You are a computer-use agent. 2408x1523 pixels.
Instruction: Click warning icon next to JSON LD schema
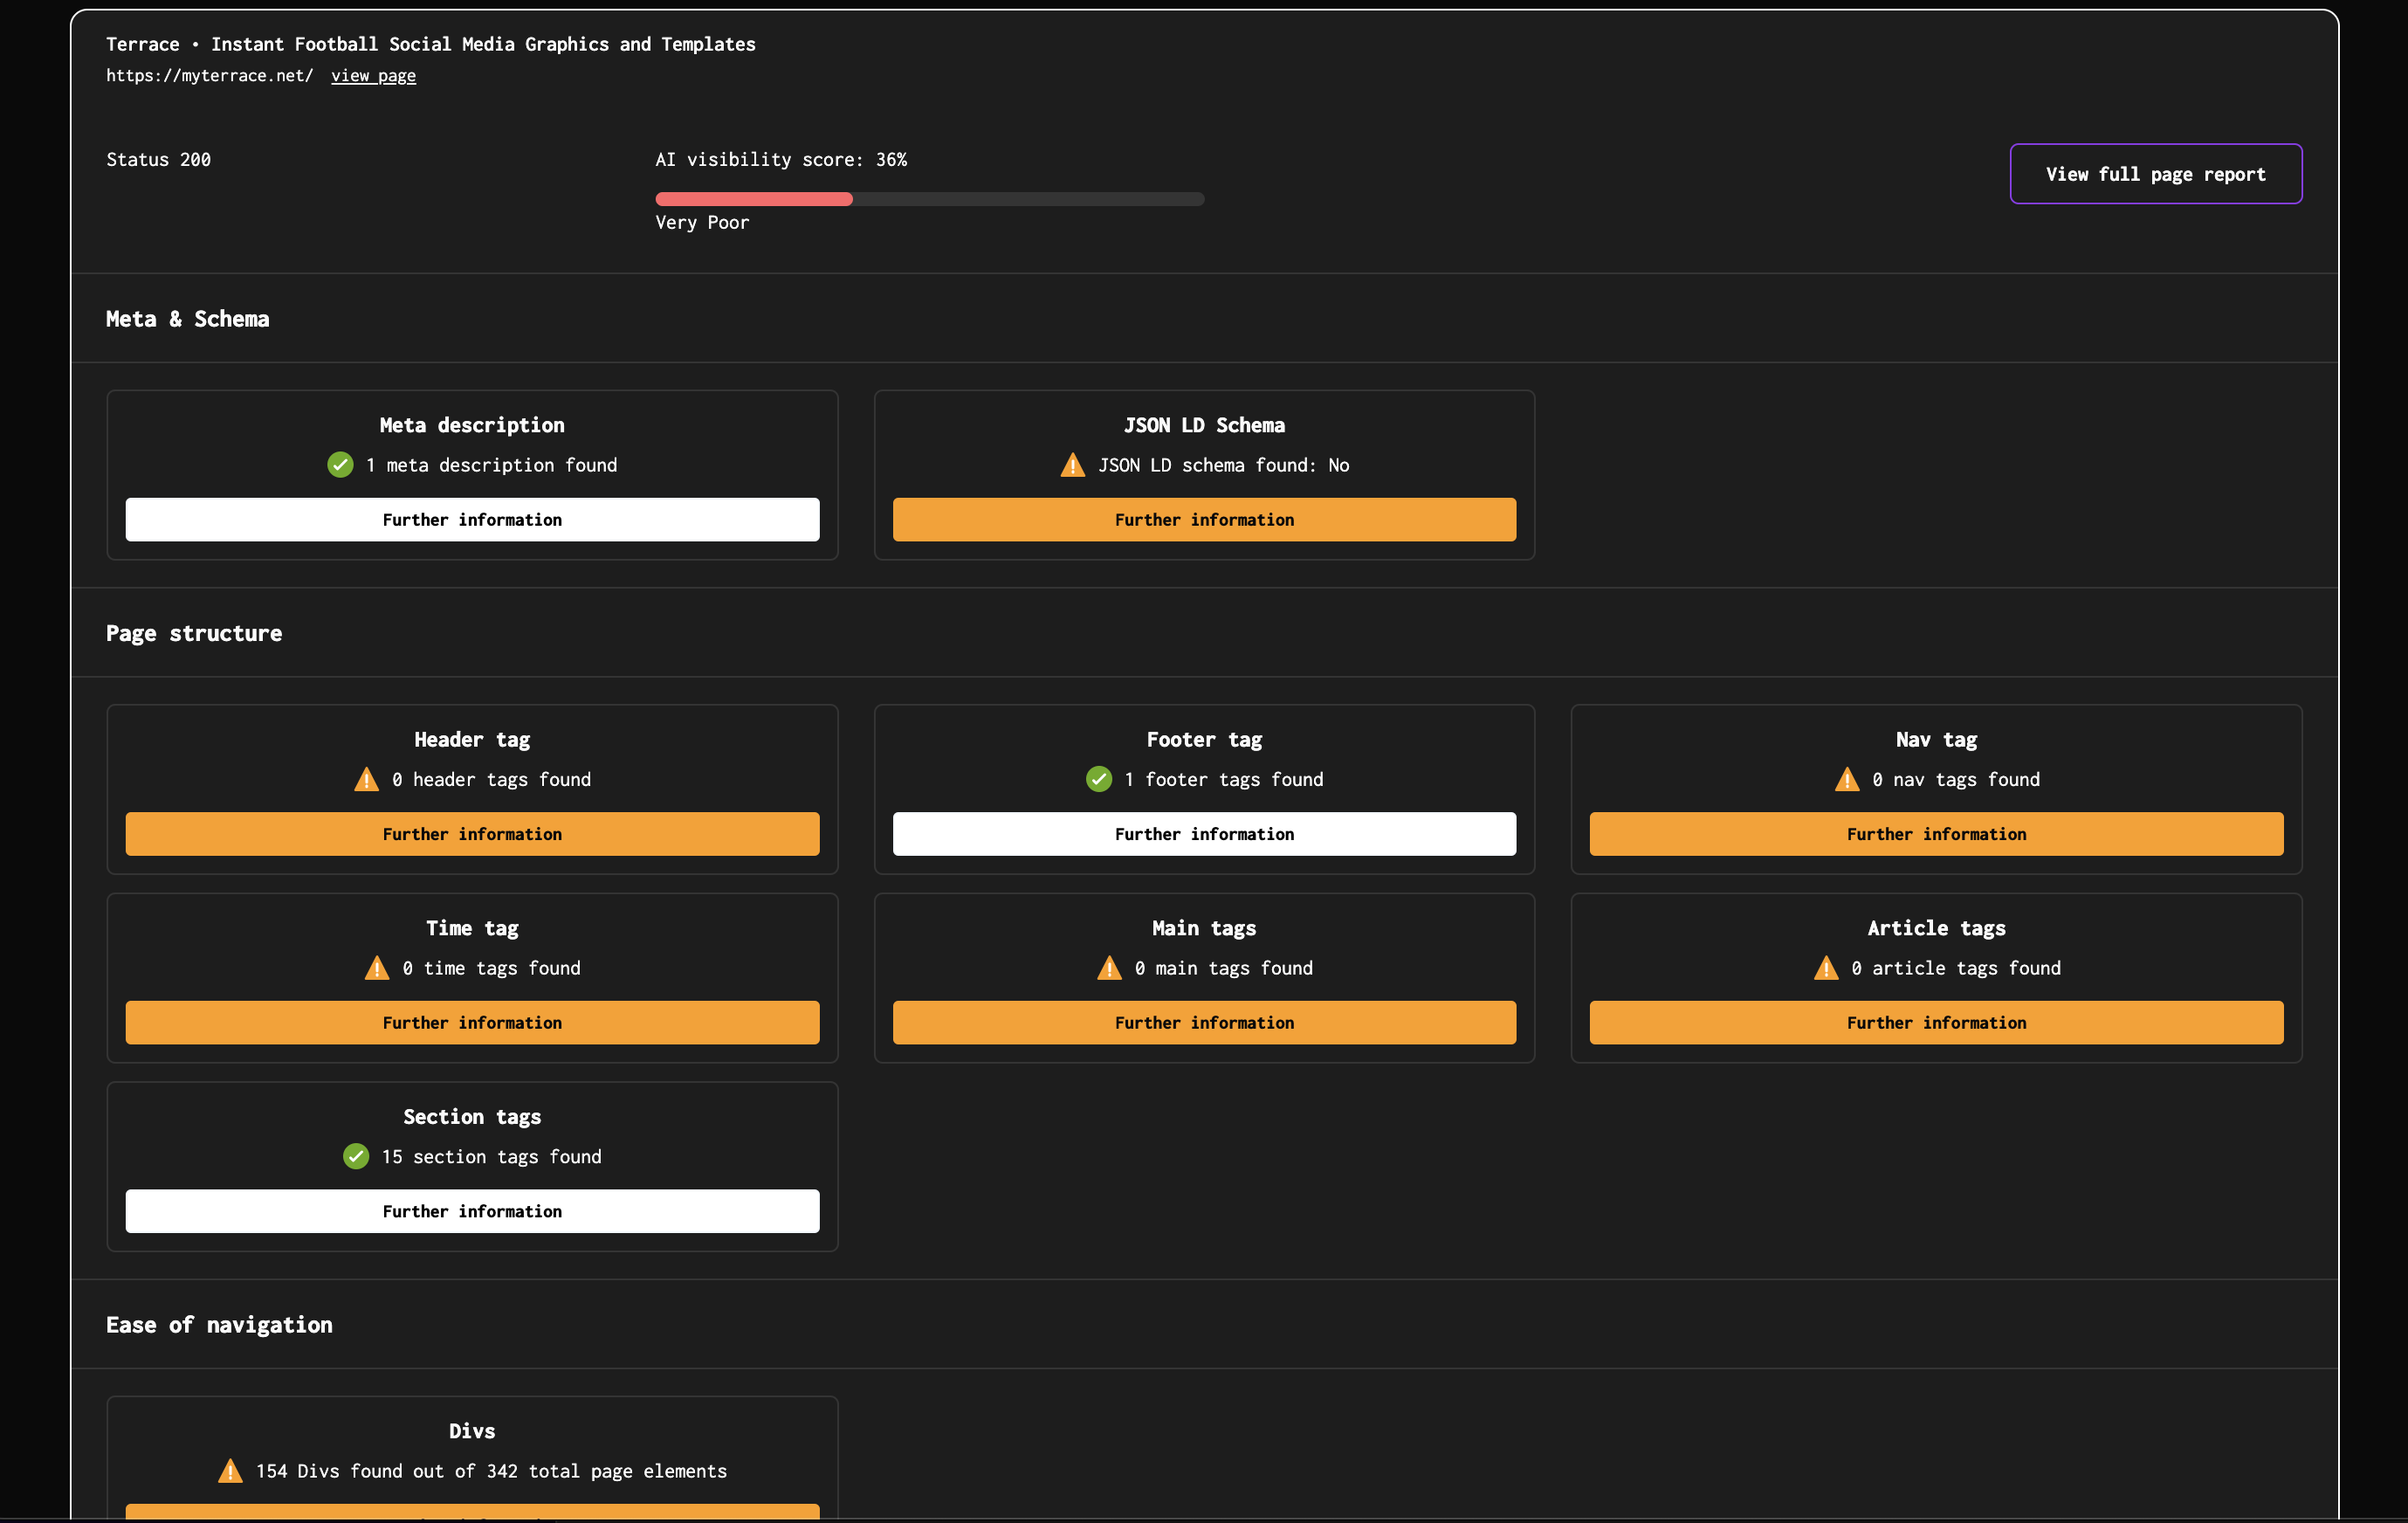pos(1072,465)
